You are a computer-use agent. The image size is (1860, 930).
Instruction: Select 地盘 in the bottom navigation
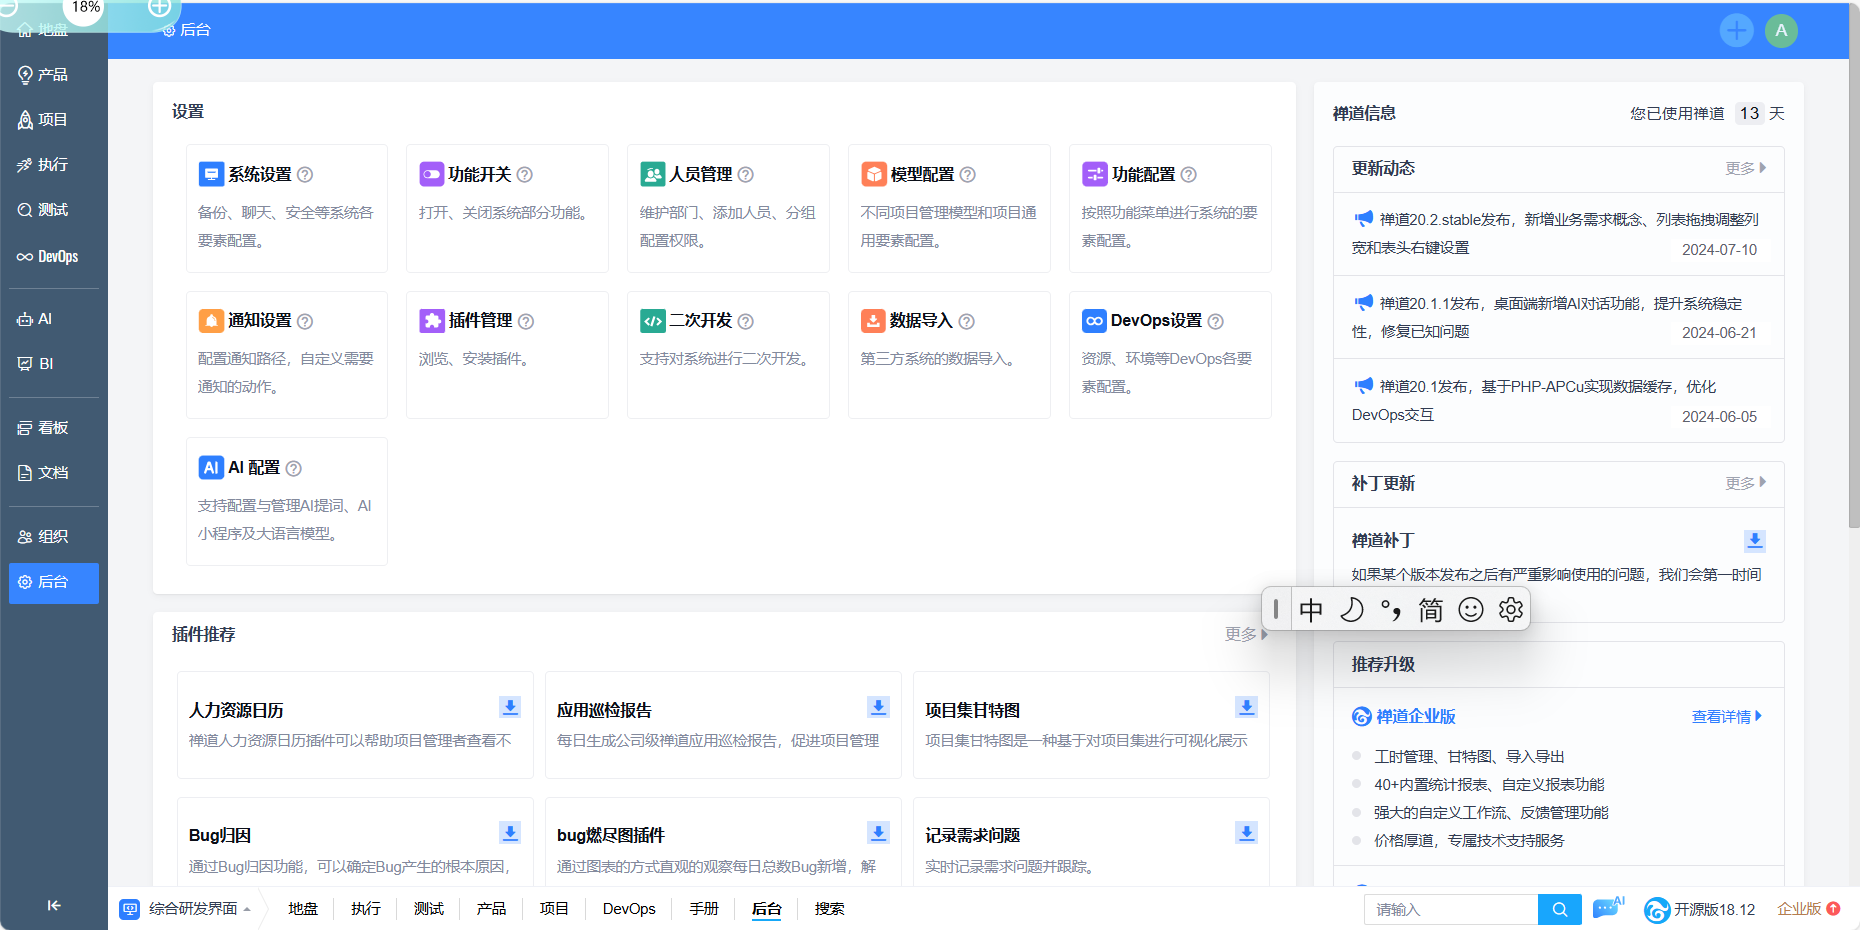click(x=303, y=909)
